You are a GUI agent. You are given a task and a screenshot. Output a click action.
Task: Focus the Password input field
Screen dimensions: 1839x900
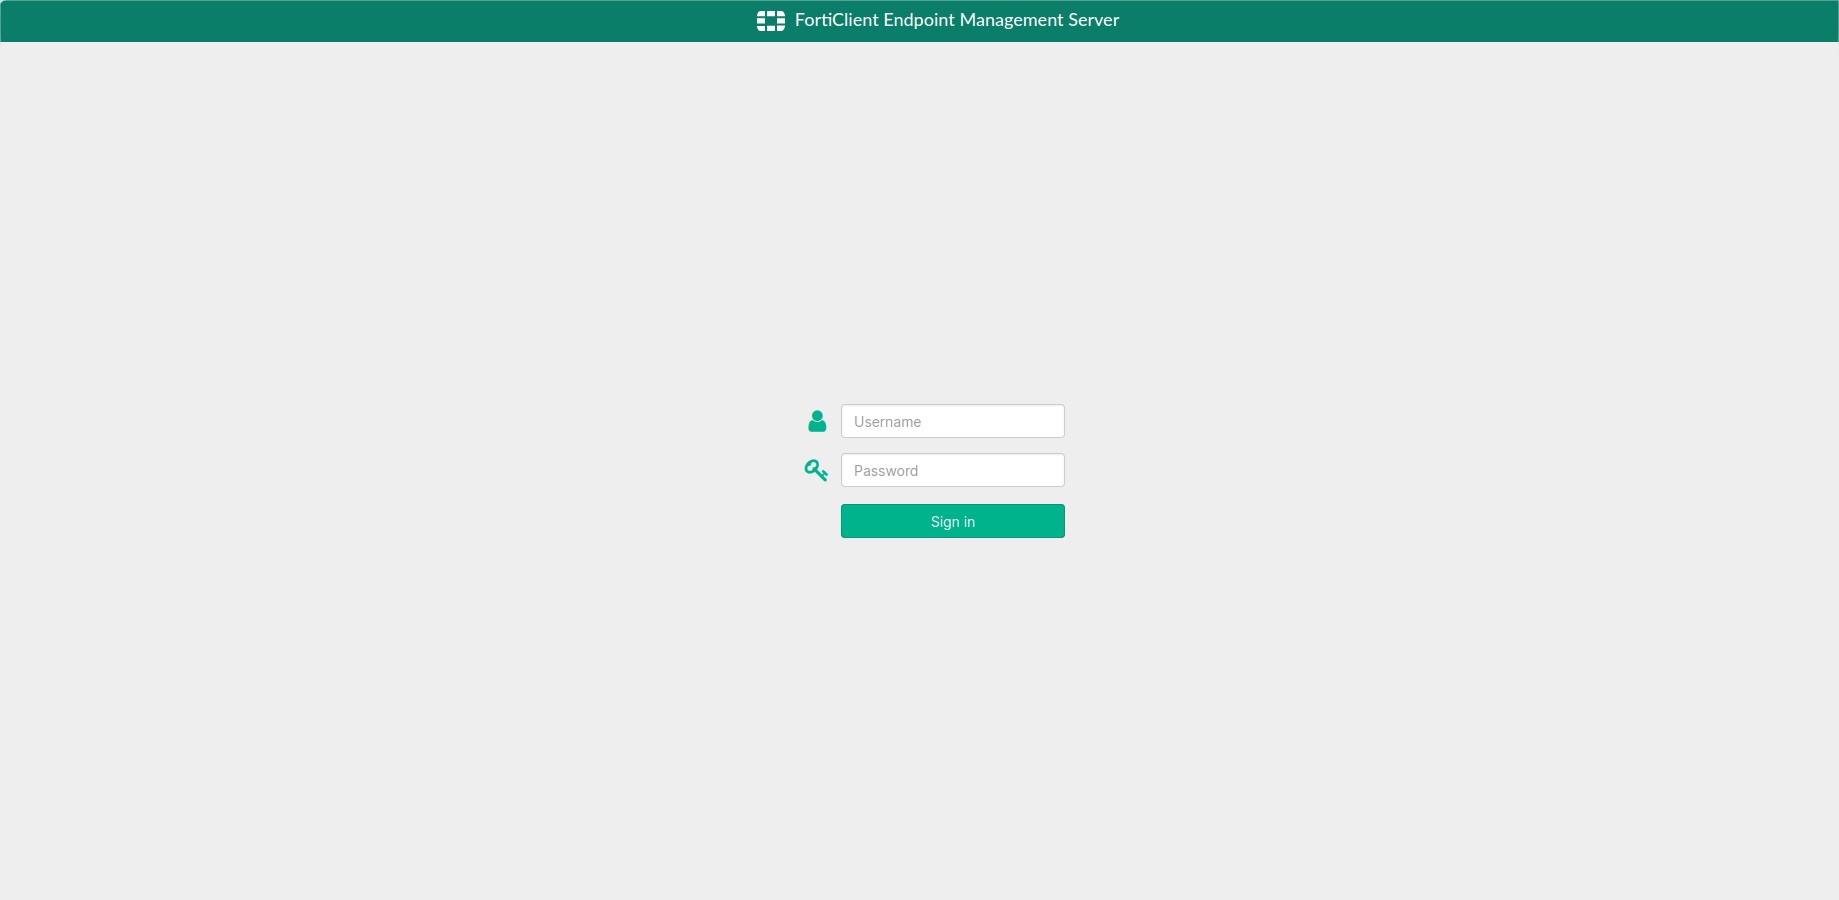[952, 470]
